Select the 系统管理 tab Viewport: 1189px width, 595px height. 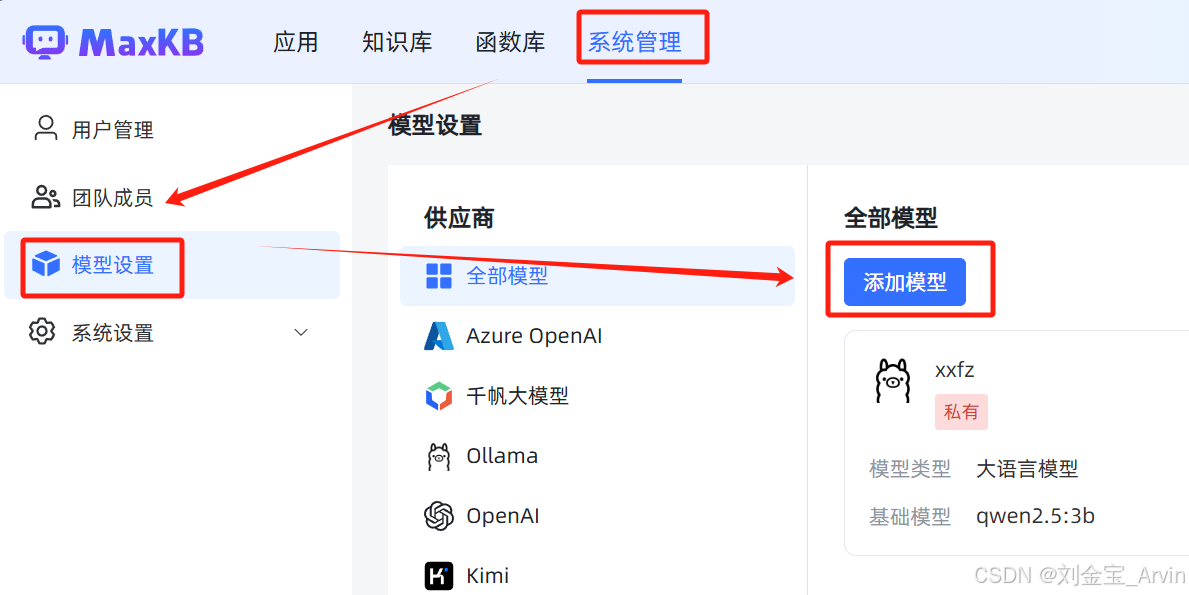[635, 42]
